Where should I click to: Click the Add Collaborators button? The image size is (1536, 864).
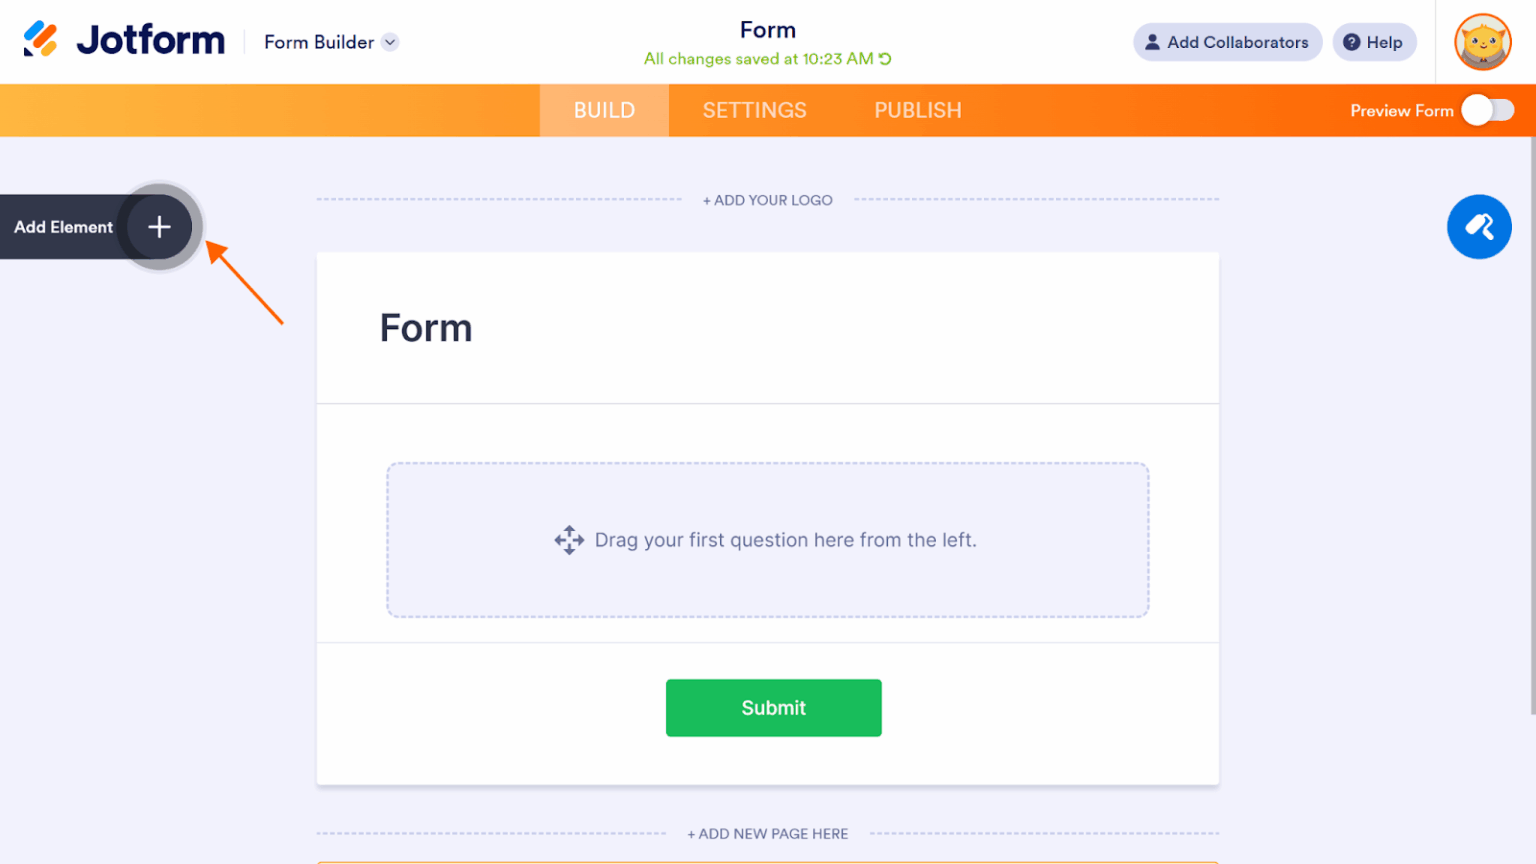pos(1227,42)
